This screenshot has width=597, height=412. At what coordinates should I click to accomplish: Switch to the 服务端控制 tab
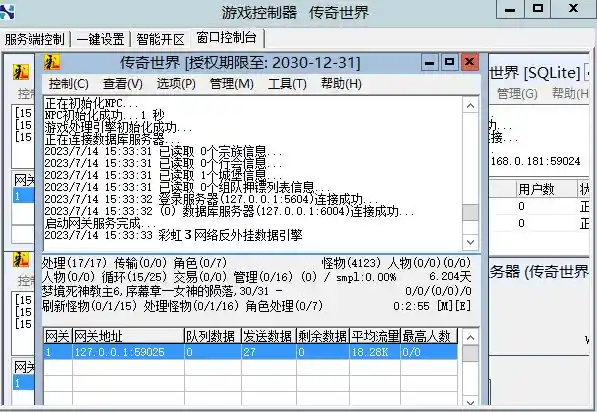point(35,39)
